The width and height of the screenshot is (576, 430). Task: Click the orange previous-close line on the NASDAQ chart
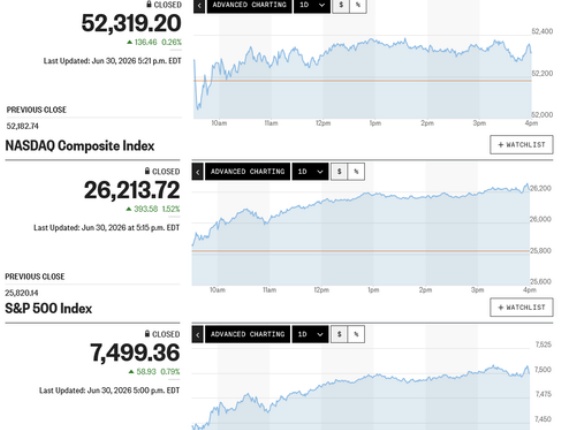361,251
